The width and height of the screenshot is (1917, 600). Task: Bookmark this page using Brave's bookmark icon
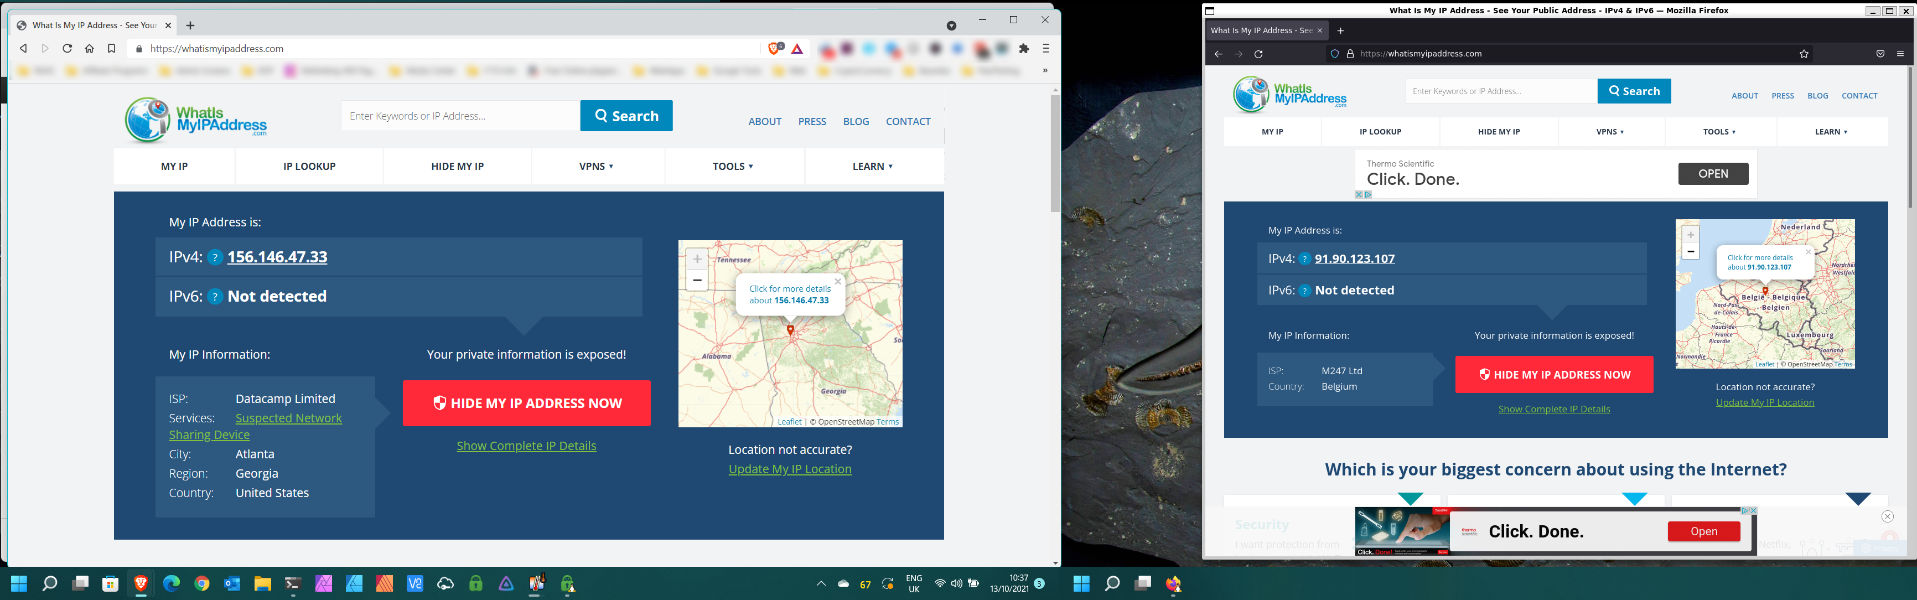point(111,48)
